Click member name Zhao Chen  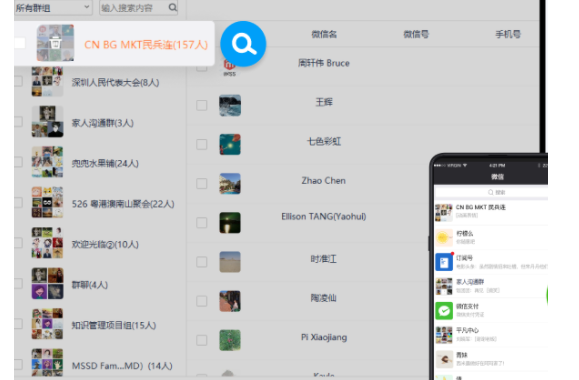(324, 181)
